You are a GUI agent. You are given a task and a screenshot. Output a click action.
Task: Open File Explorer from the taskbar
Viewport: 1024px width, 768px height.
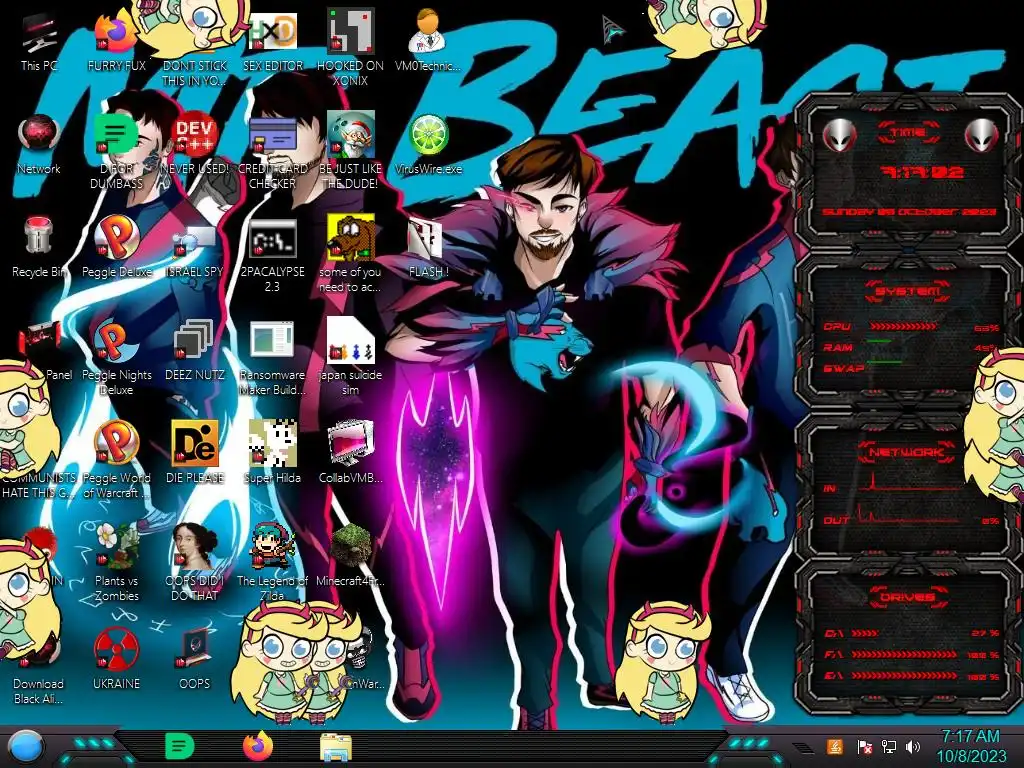coord(336,747)
